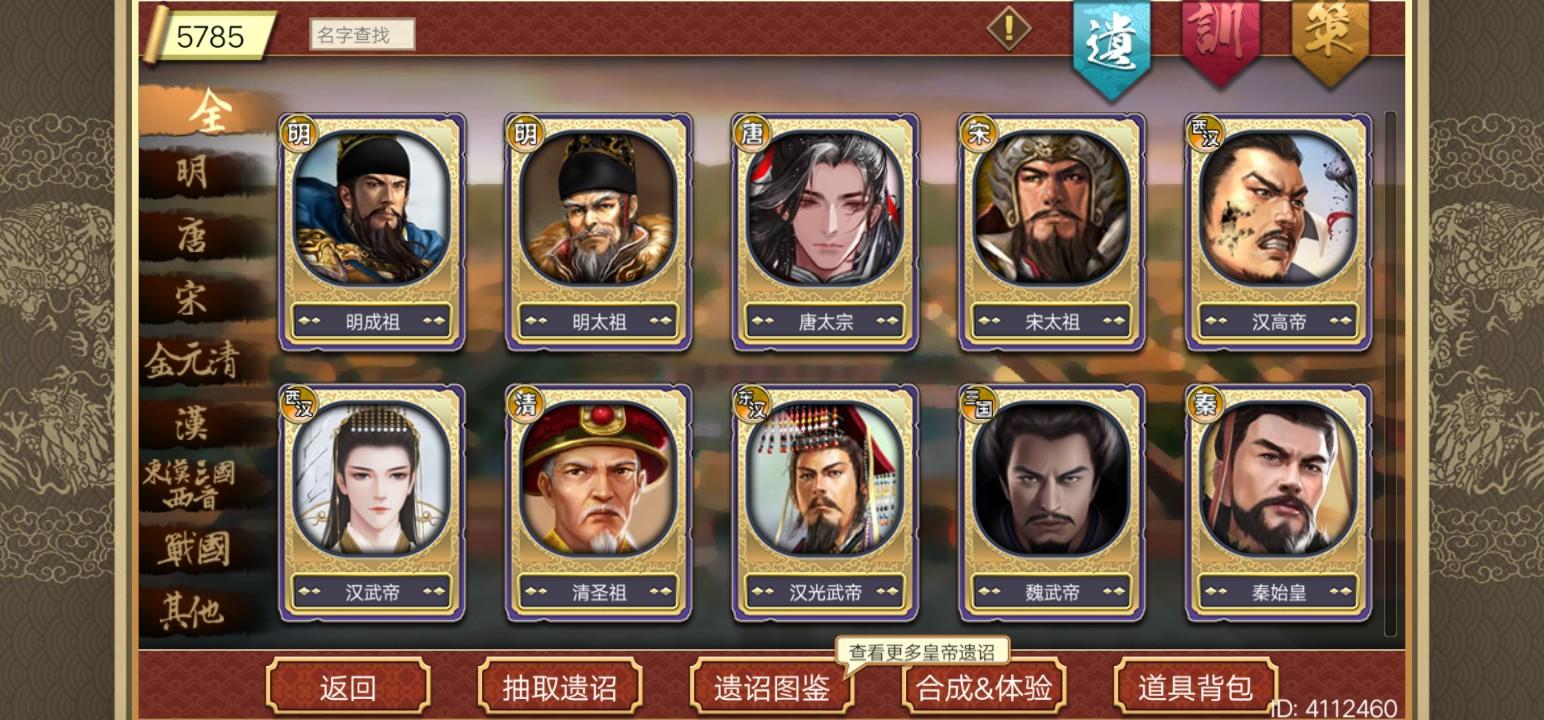Pick the 魏武帝 portrait card
The width and height of the screenshot is (1544, 720).
(1052, 502)
